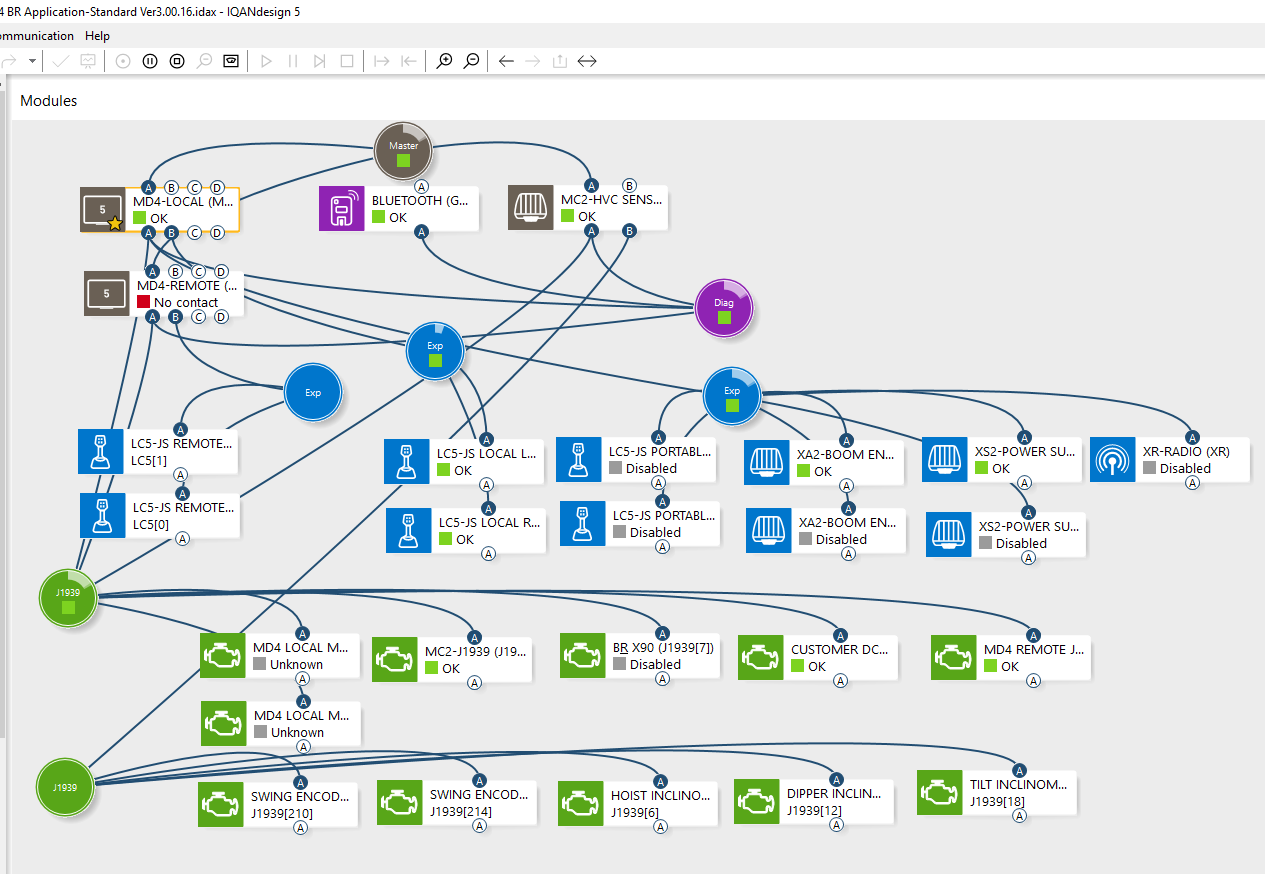
Task: Click the 'OK' status under BLUETOOTH
Action: click(398, 217)
